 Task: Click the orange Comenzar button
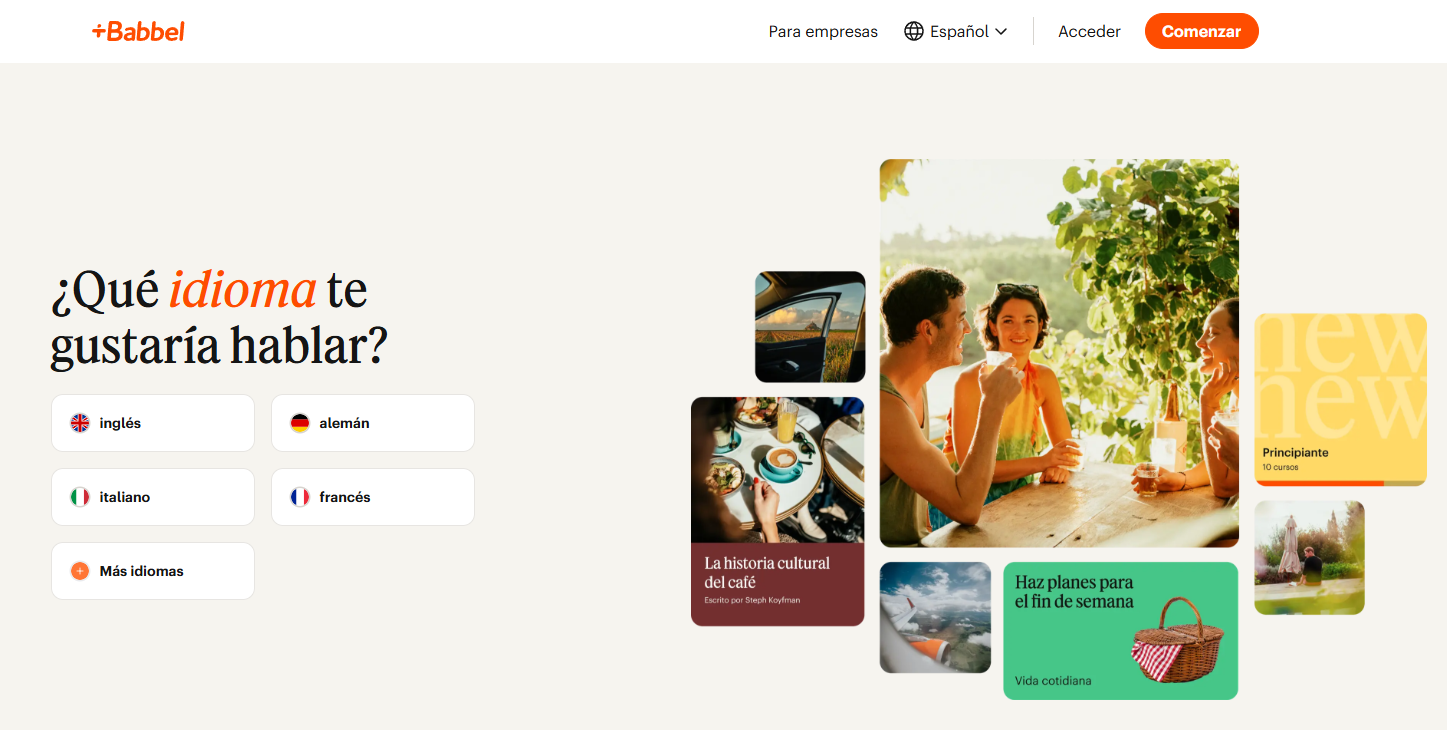point(1201,31)
